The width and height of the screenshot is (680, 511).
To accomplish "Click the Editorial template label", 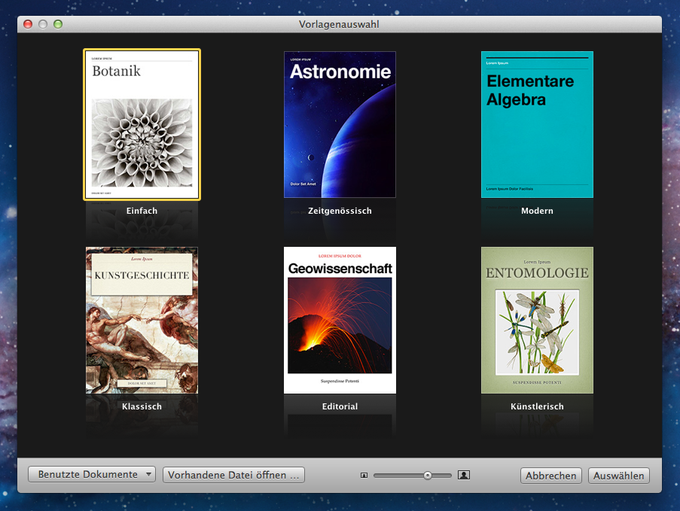I will click(340, 406).
